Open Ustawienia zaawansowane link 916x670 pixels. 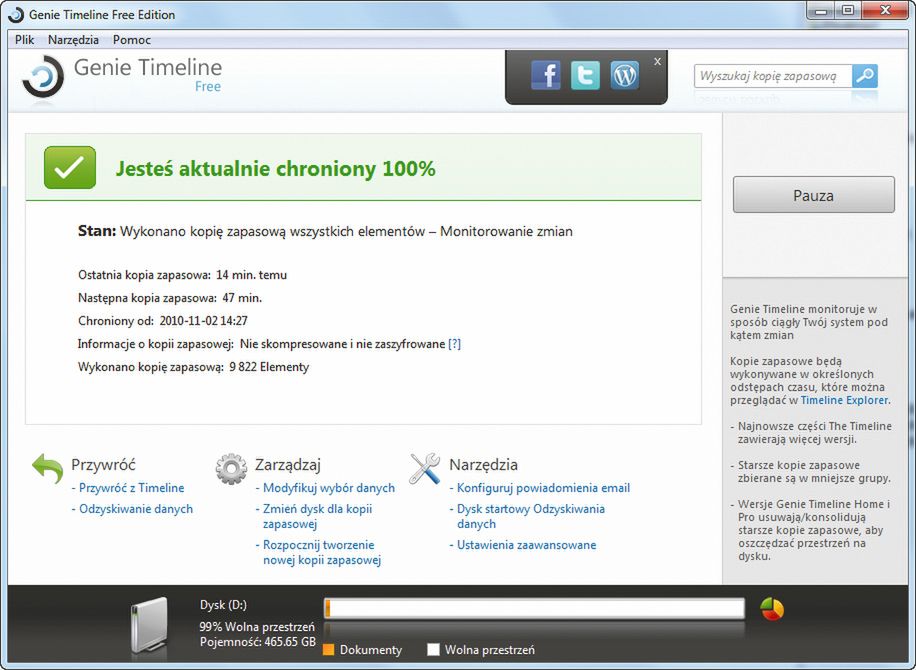coord(526,545)
